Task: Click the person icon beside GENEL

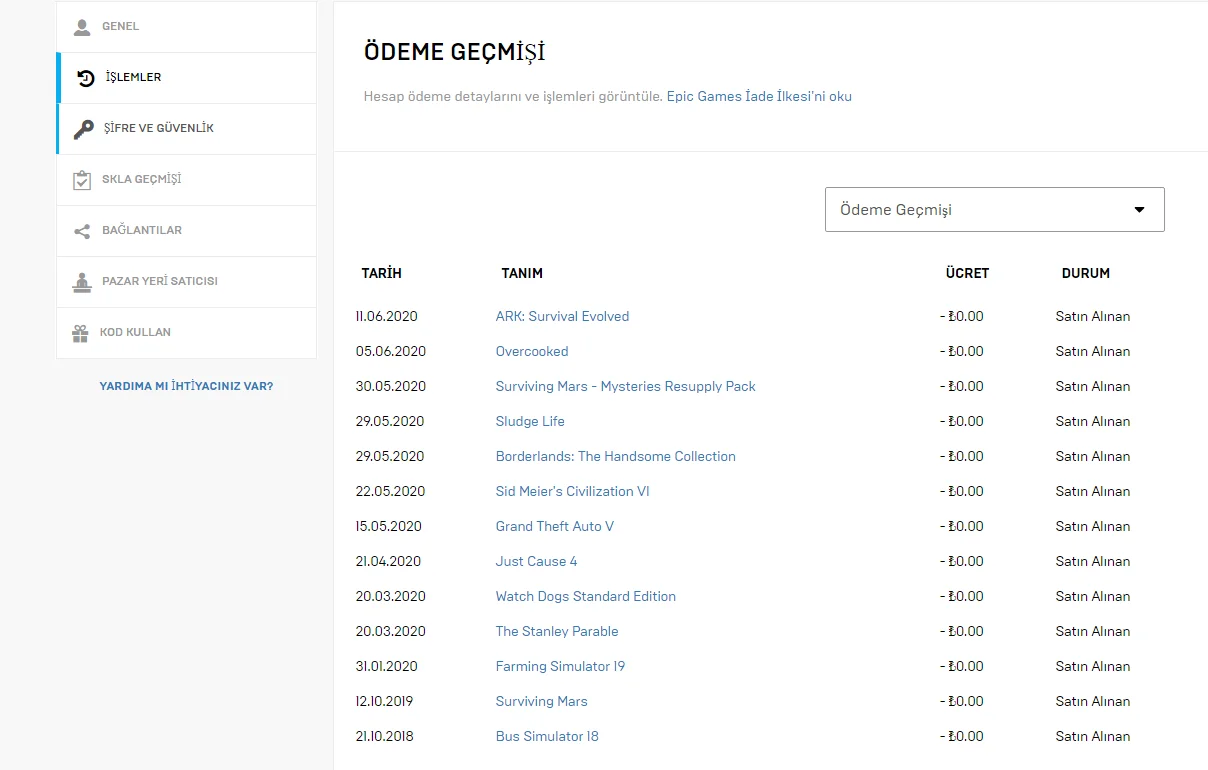Action: 82,27
